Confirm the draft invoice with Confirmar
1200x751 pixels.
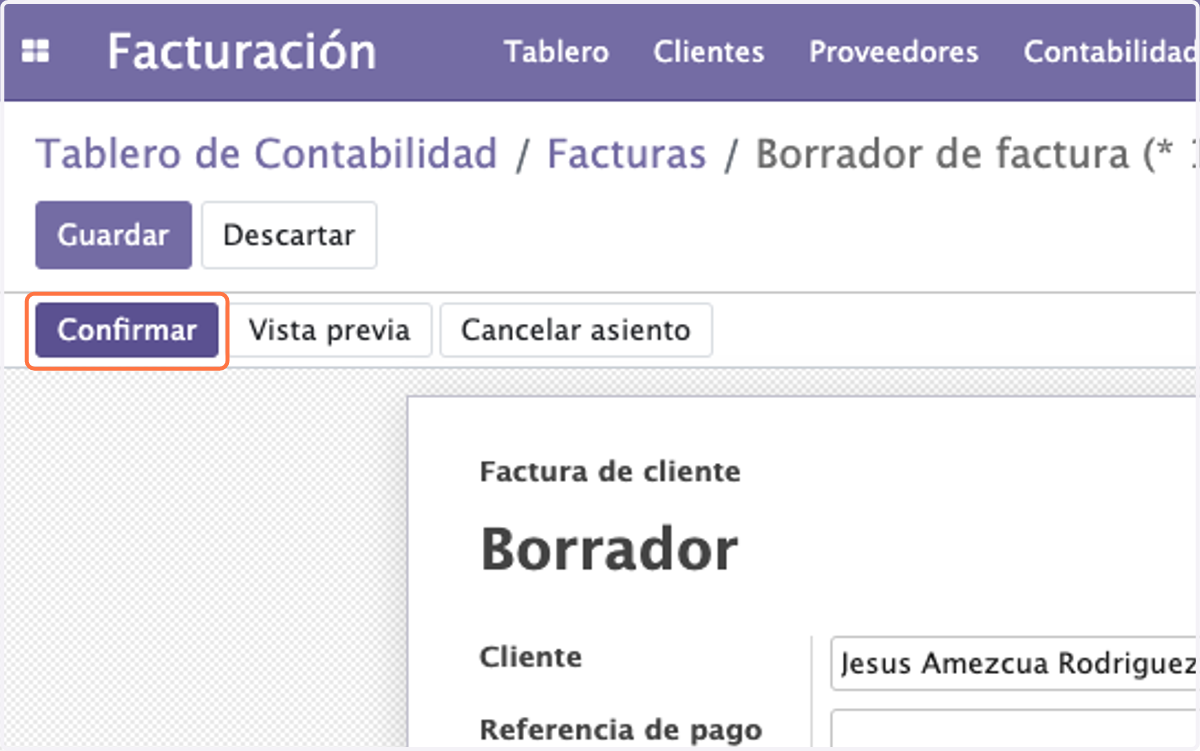[x=127, y=330]
